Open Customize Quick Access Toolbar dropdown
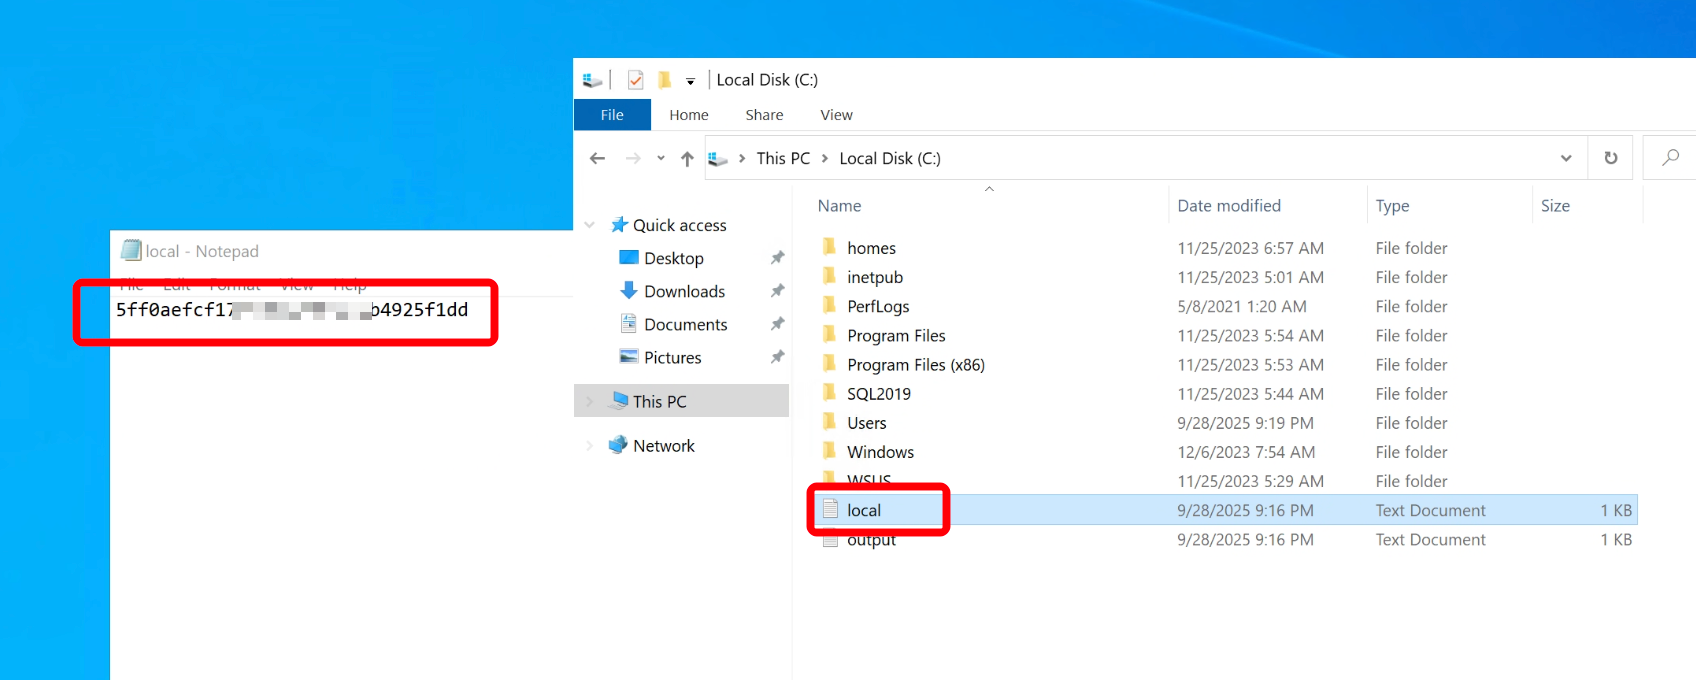 point(690,81)
